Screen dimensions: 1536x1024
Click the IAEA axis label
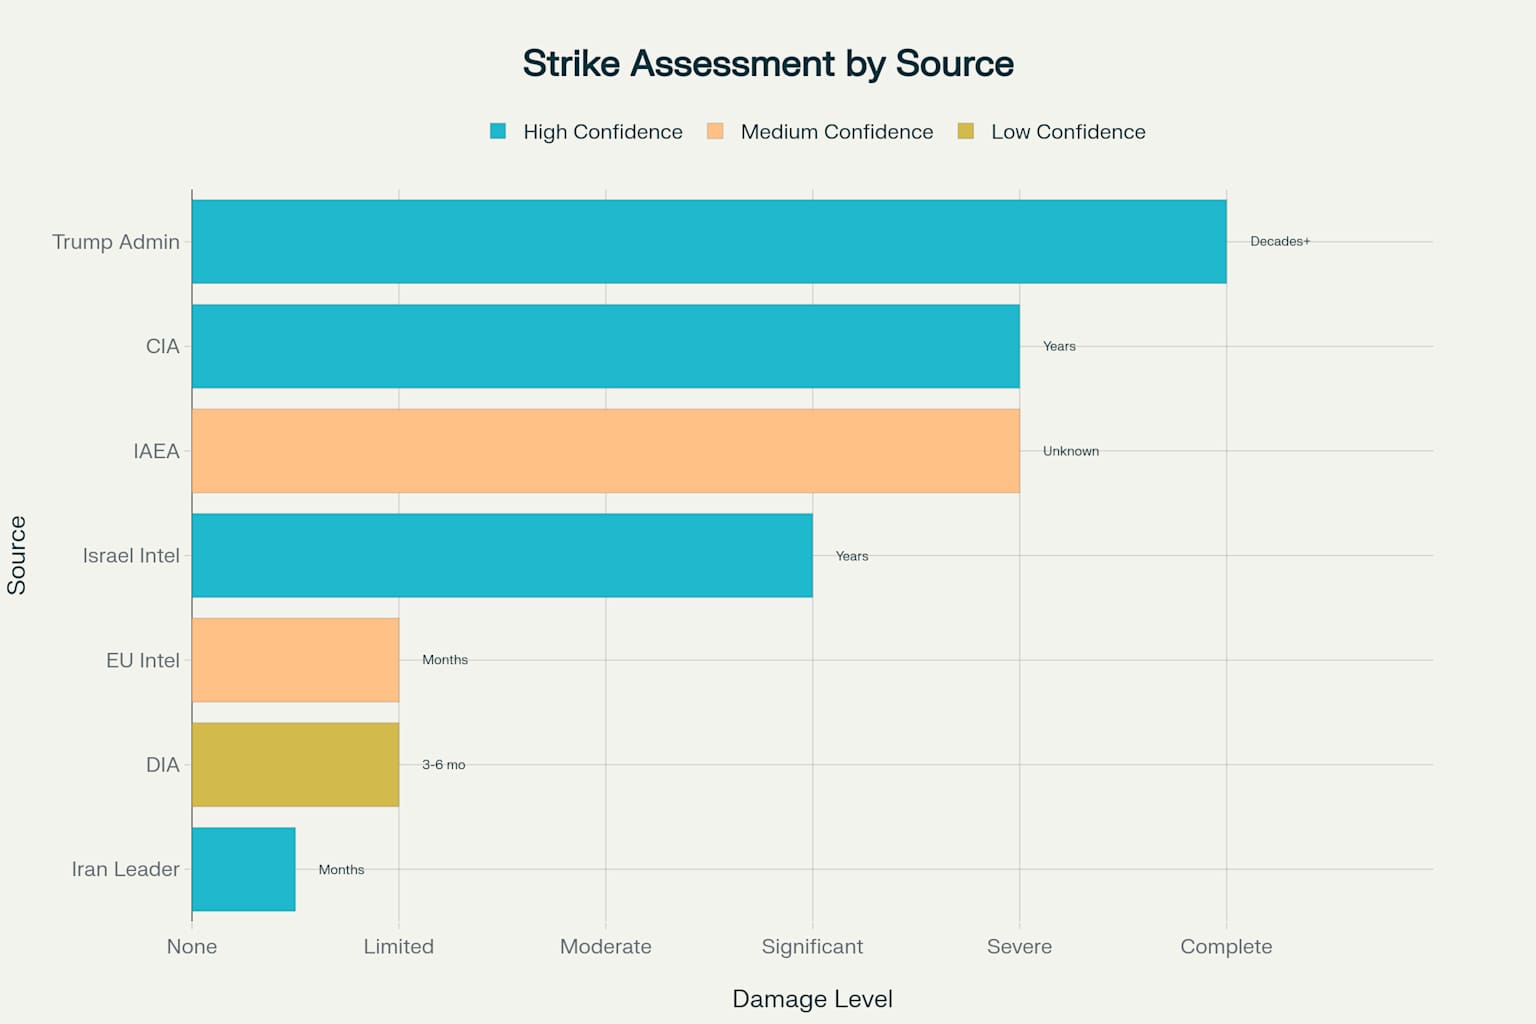(157, 451)
